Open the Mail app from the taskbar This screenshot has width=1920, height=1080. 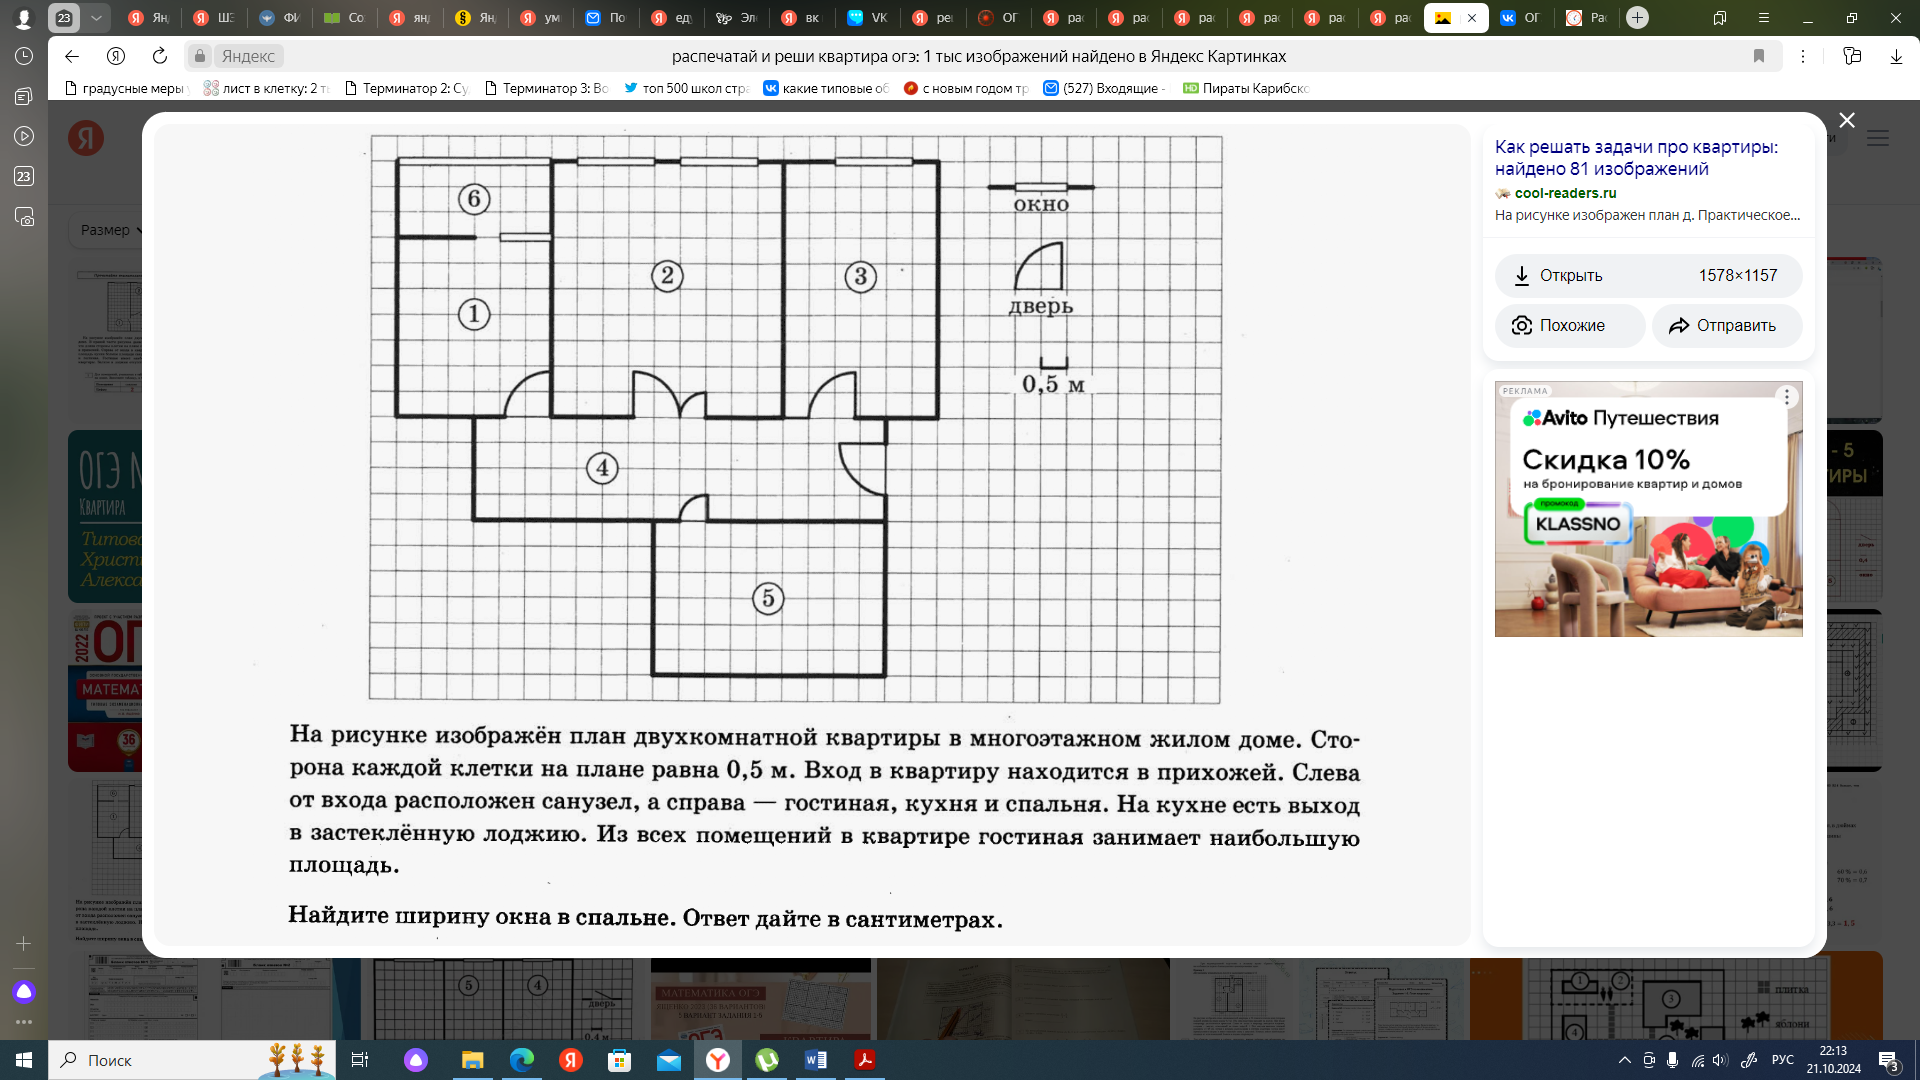(668, 1060)
